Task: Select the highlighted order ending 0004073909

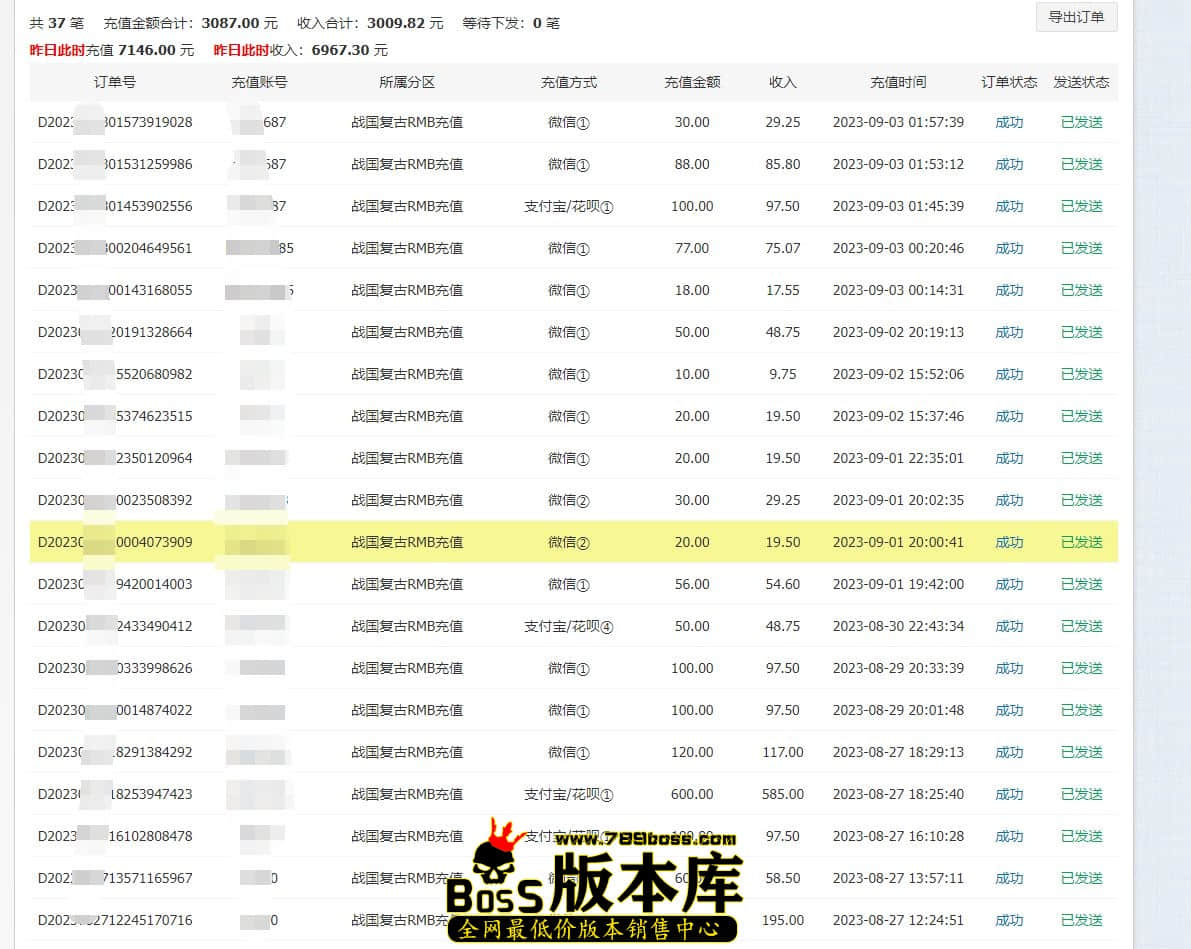Action: tap(115, 542)
